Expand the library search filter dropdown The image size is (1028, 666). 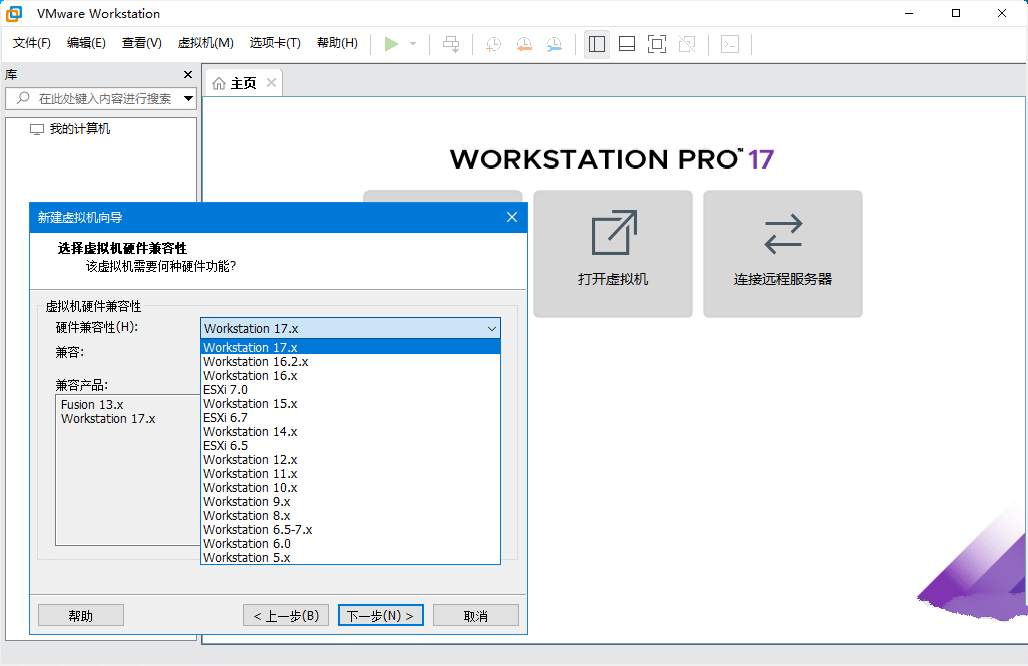click(188, 98)
